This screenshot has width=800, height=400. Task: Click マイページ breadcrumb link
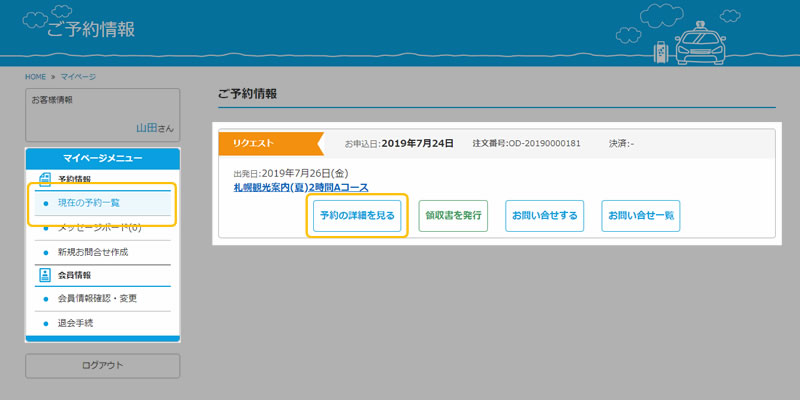pos(78,77)
